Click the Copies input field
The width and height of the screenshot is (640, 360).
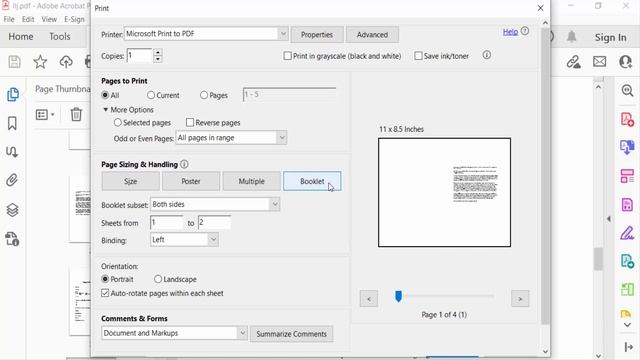click(x=140, y=56)
